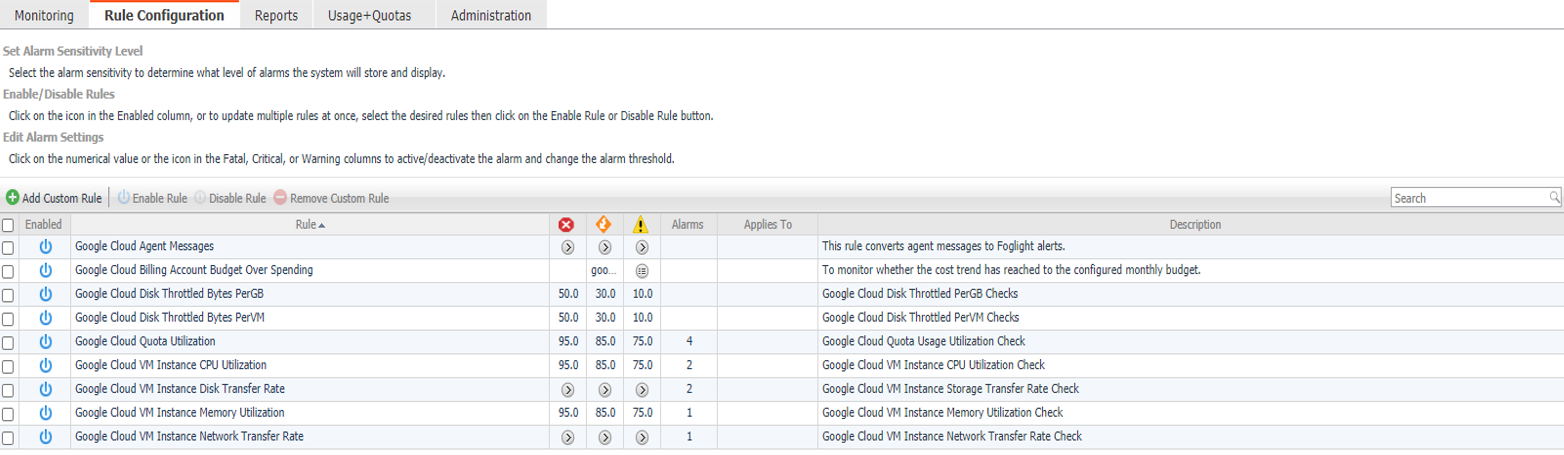Go to the Administration tab
The image size is (1564, 455).
491,15
